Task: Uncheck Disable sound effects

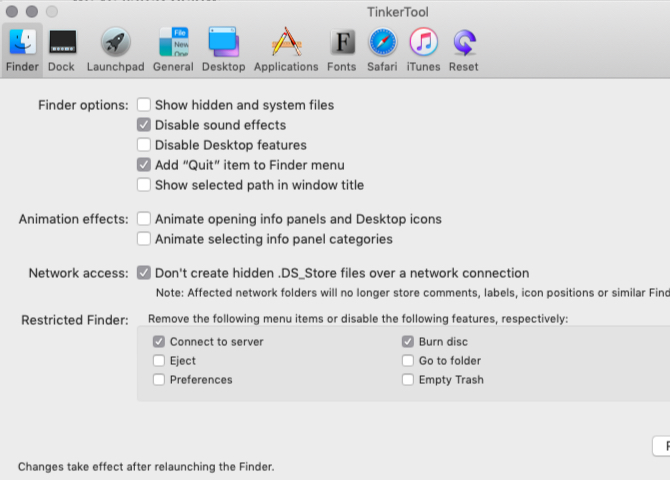Action: pos(144,125)
